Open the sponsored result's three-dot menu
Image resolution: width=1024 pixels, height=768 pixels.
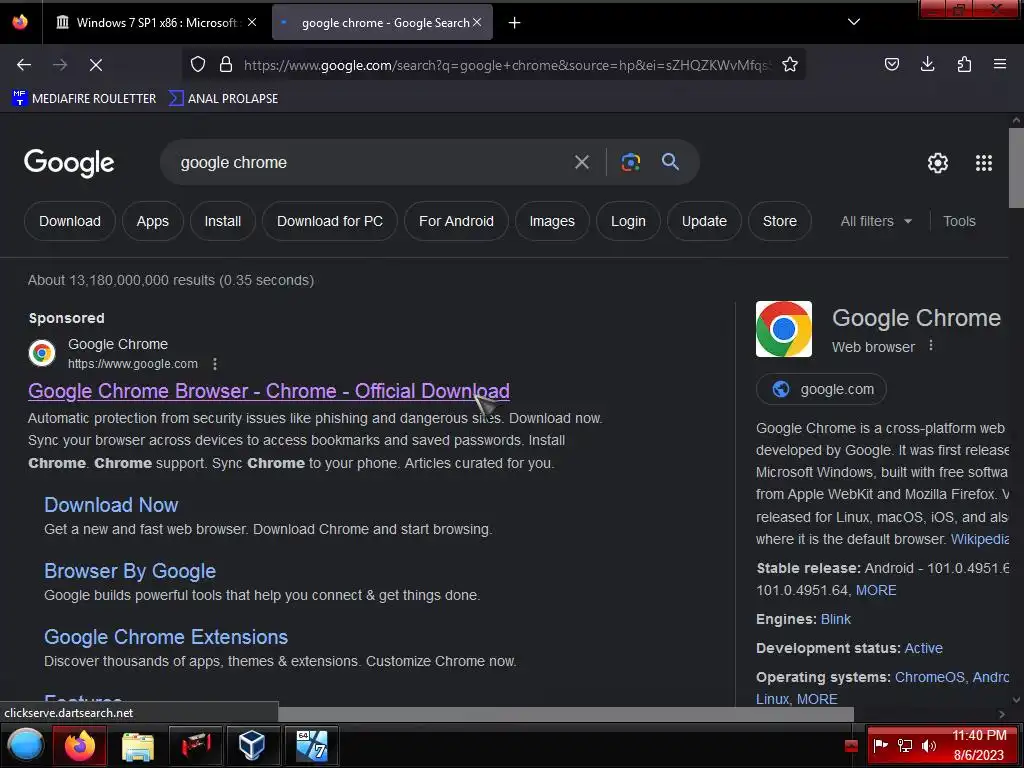[215, 364]
